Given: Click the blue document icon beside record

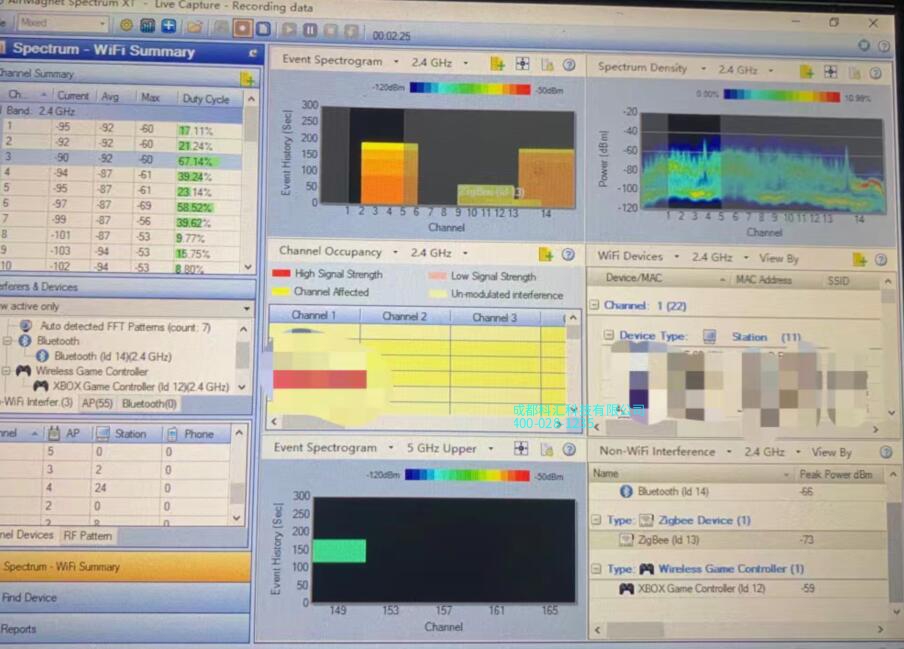Looking at the screenshot, I should (x=263, y=28).
